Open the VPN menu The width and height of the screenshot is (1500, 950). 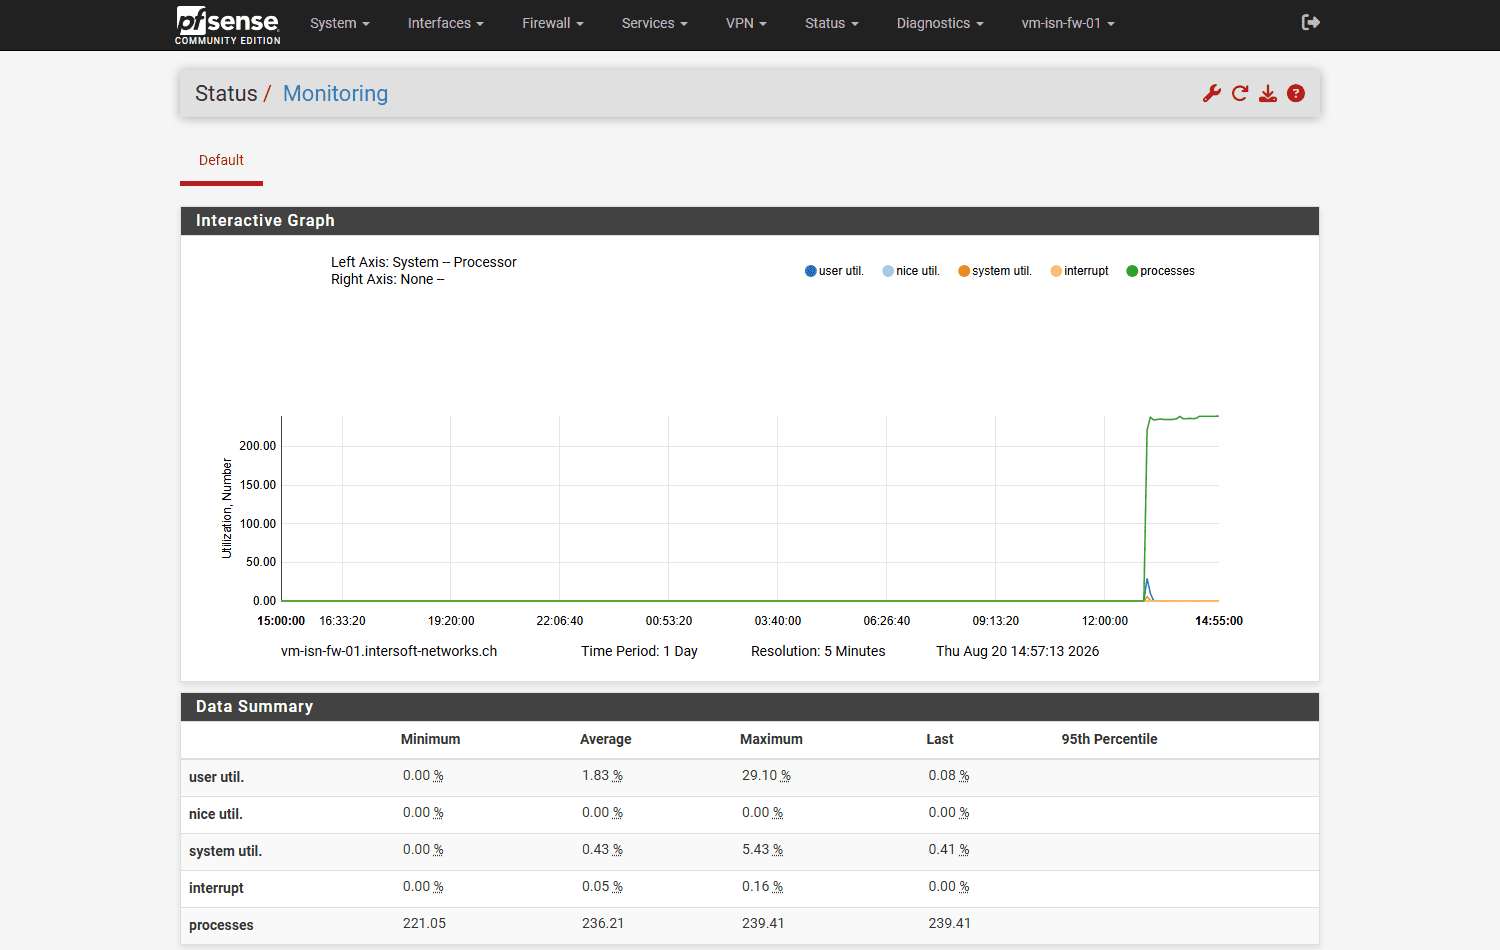pyautogui.click(x=746, y=23)
